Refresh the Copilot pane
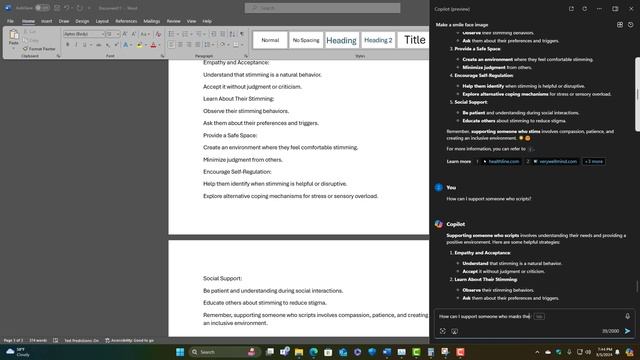640x360 pixels. [584, 9]
